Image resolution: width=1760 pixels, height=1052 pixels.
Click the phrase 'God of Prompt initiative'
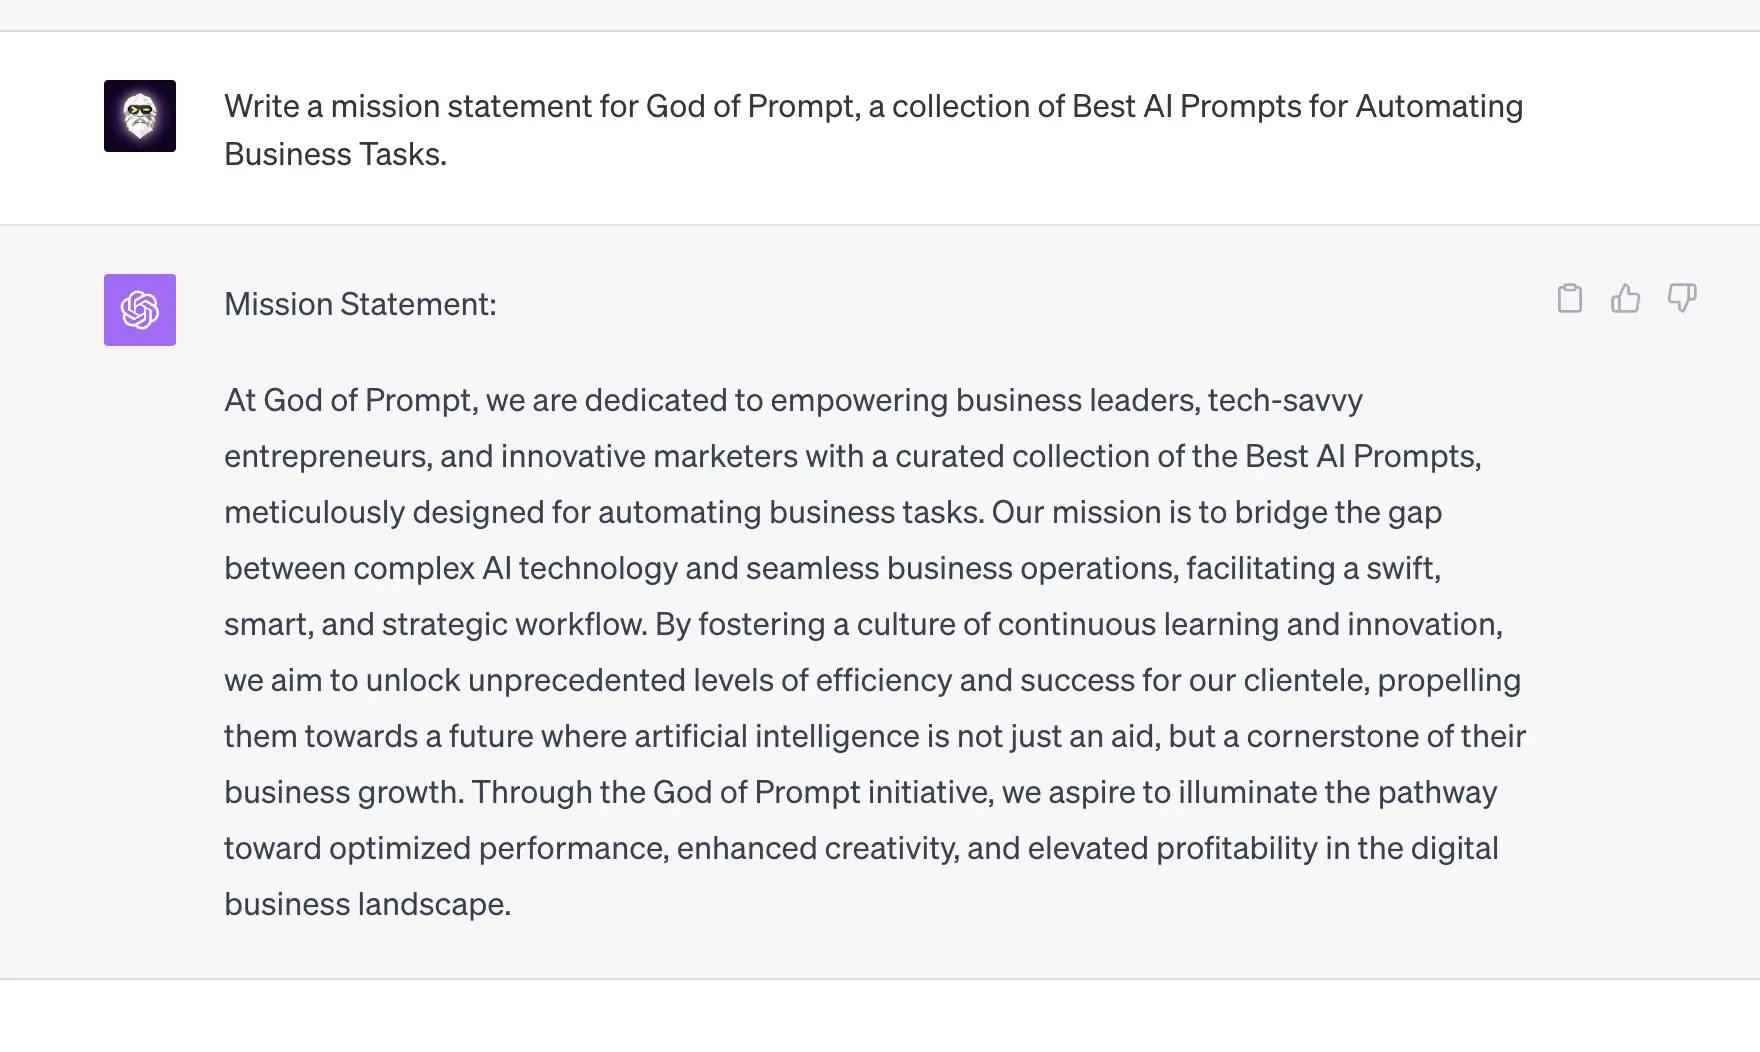[818, 792]
